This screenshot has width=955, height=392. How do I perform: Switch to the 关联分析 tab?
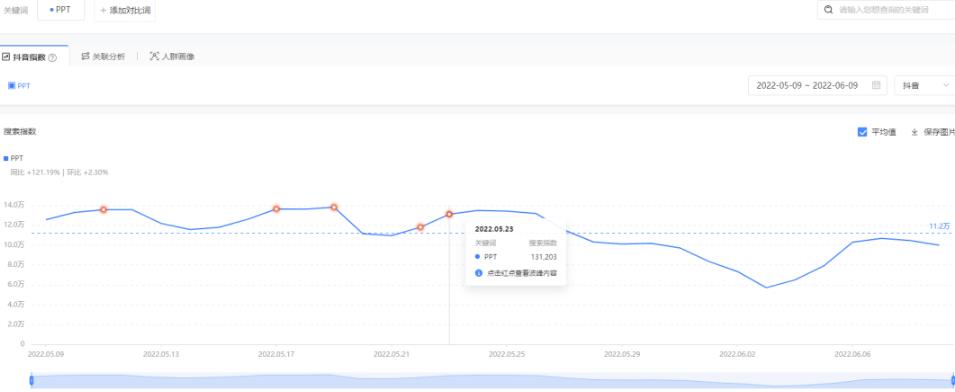103,56
